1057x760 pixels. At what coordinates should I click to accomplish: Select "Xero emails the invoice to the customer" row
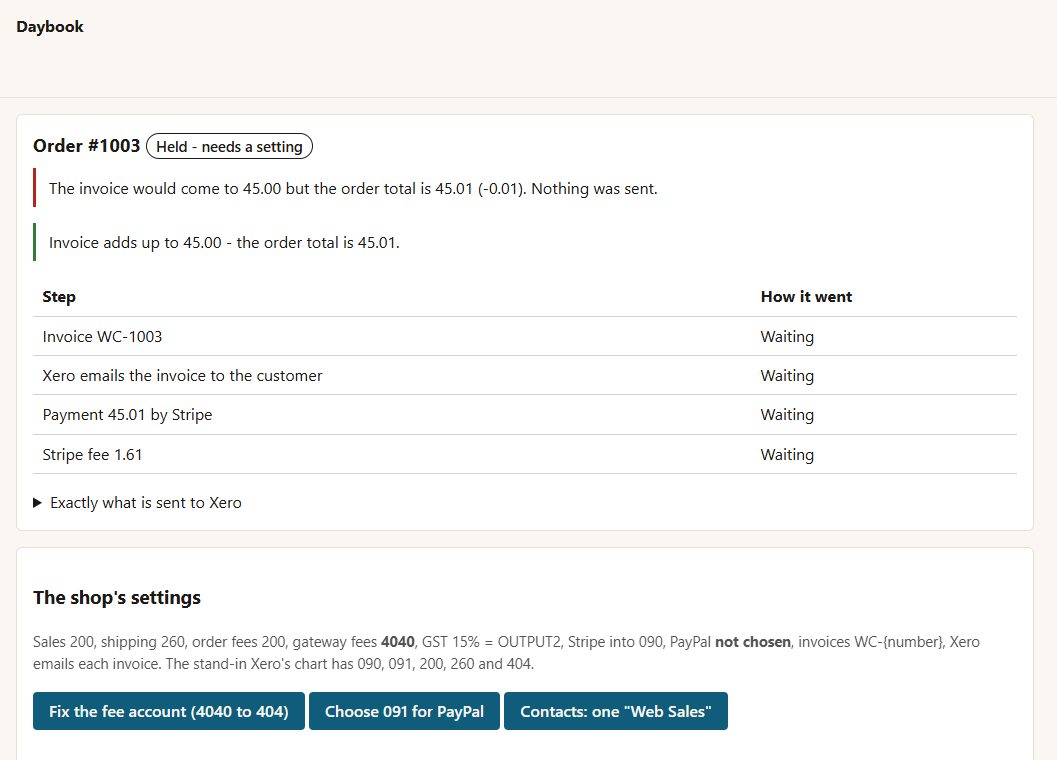click(x=525, y=376)
